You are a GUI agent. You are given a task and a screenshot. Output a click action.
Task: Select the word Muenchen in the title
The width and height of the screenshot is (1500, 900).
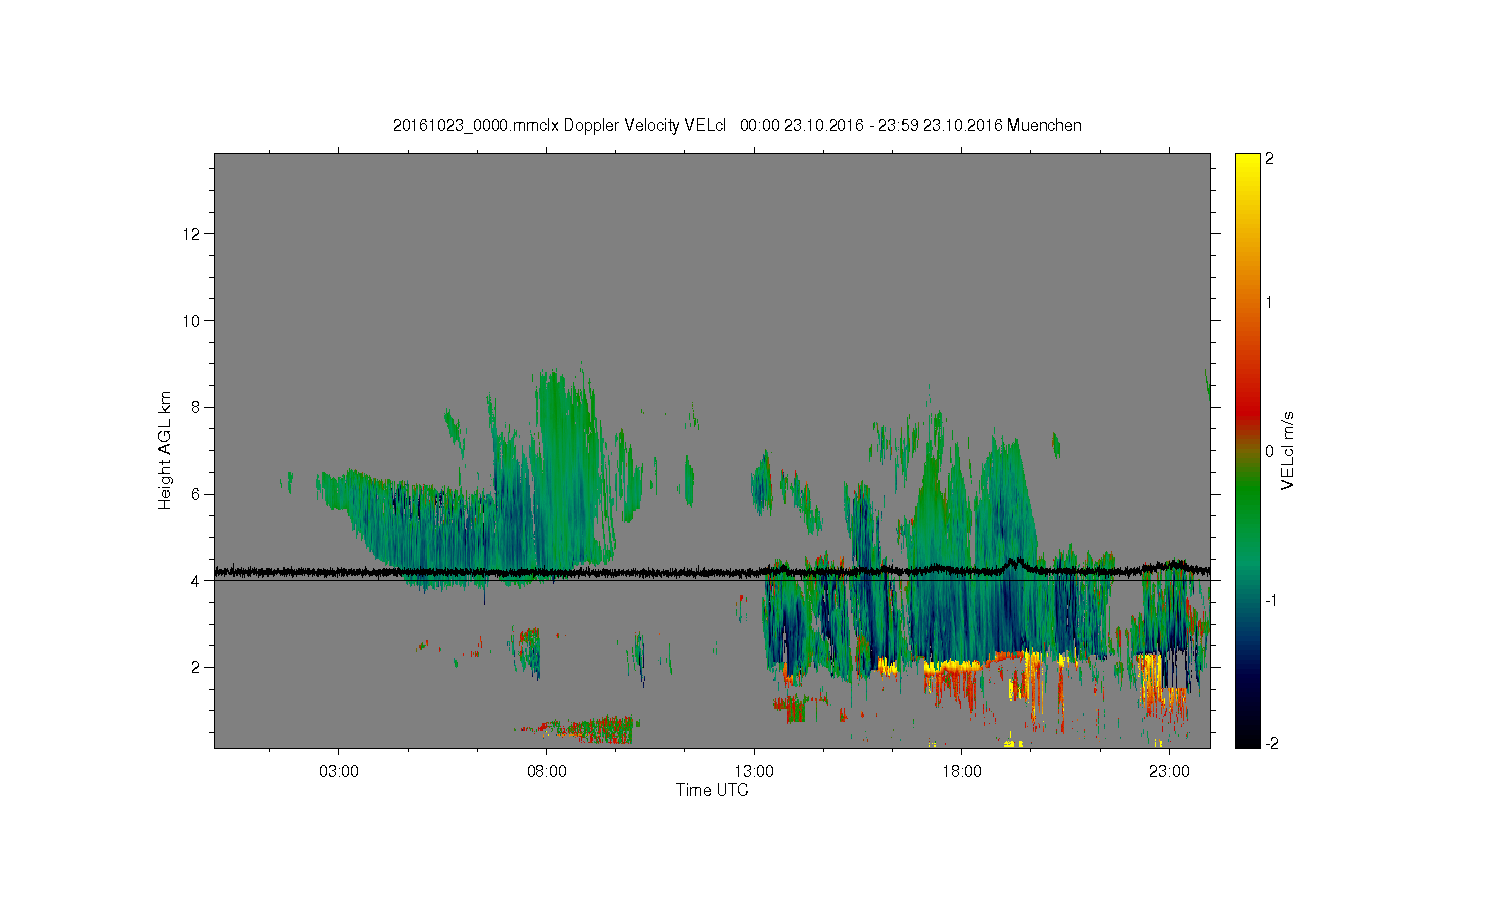click(x=1044, y=126)
